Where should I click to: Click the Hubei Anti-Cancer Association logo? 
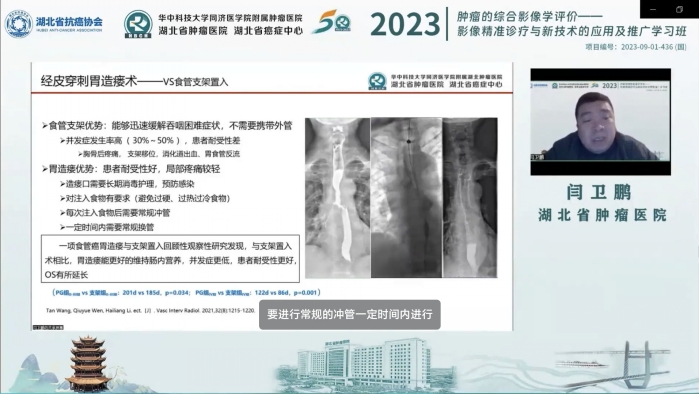point(53,23)
